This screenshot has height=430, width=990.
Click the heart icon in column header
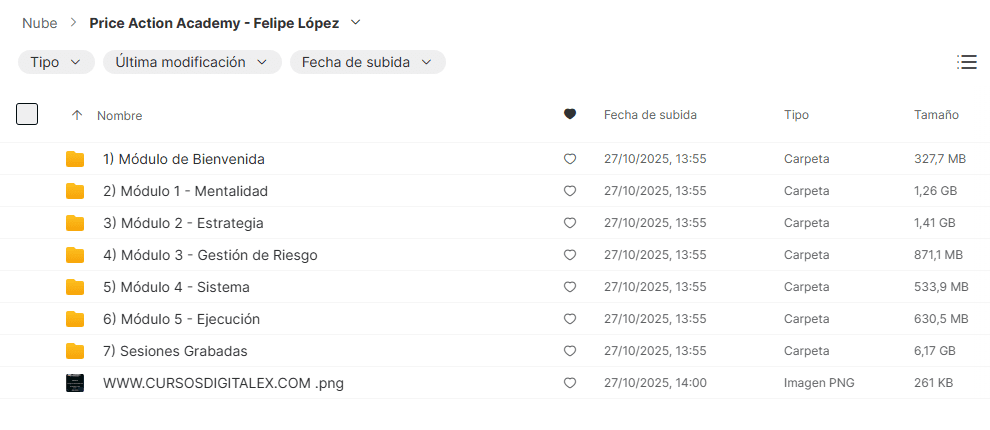[x=570, y=115]
